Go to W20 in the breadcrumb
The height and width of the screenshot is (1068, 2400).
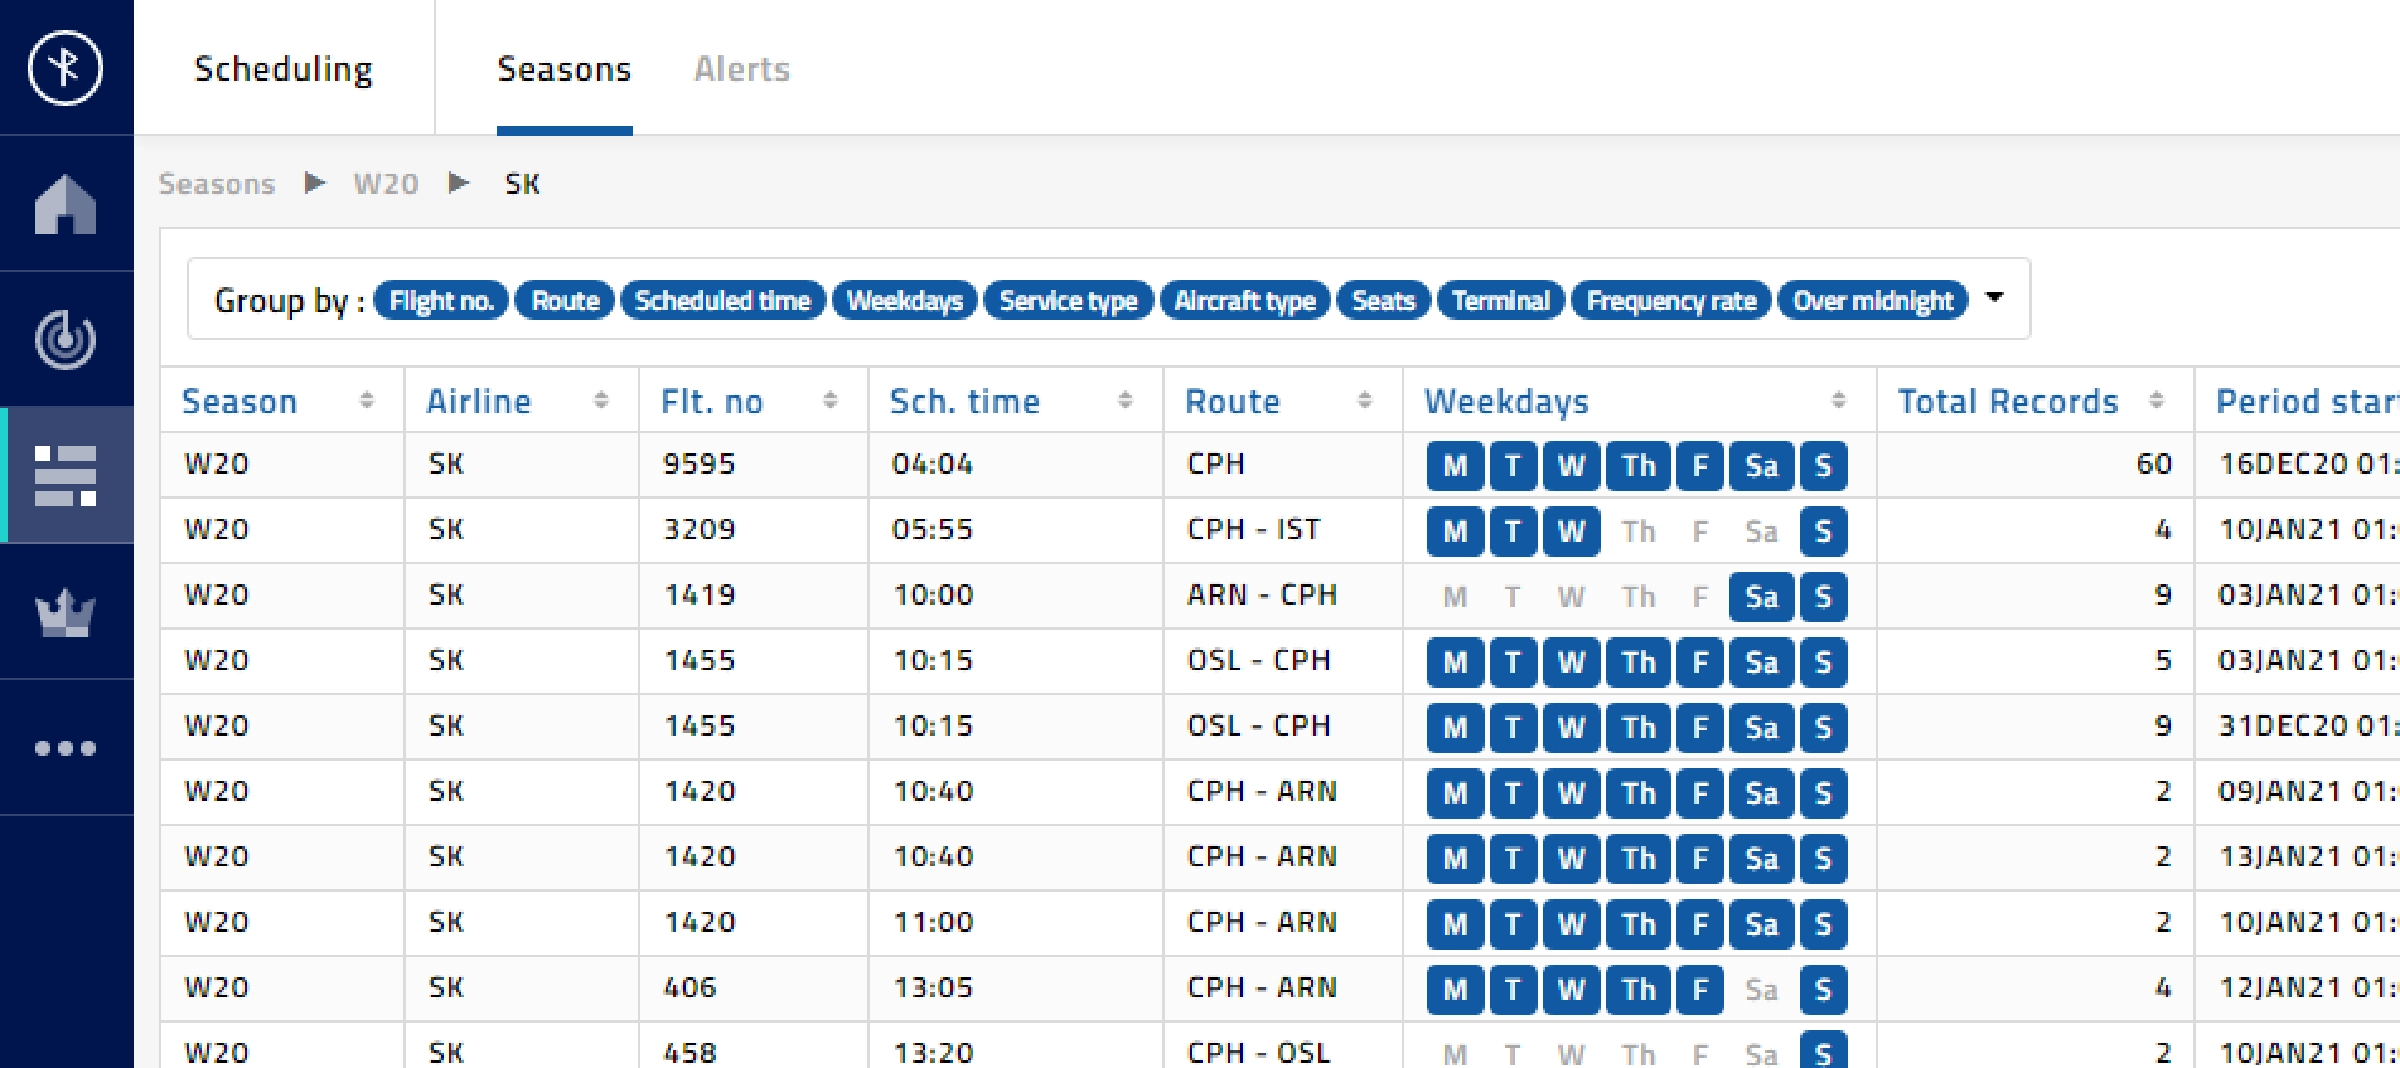[385, 184]
